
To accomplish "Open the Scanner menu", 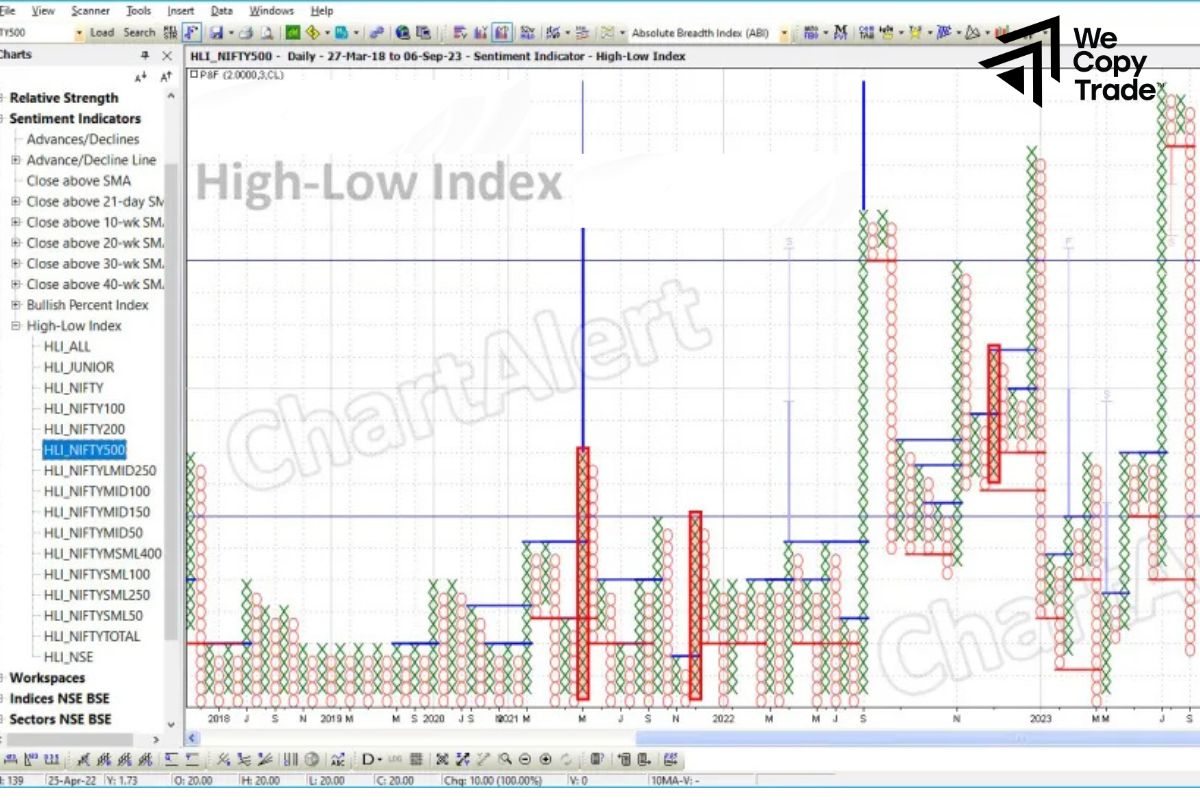I will 89,11.
